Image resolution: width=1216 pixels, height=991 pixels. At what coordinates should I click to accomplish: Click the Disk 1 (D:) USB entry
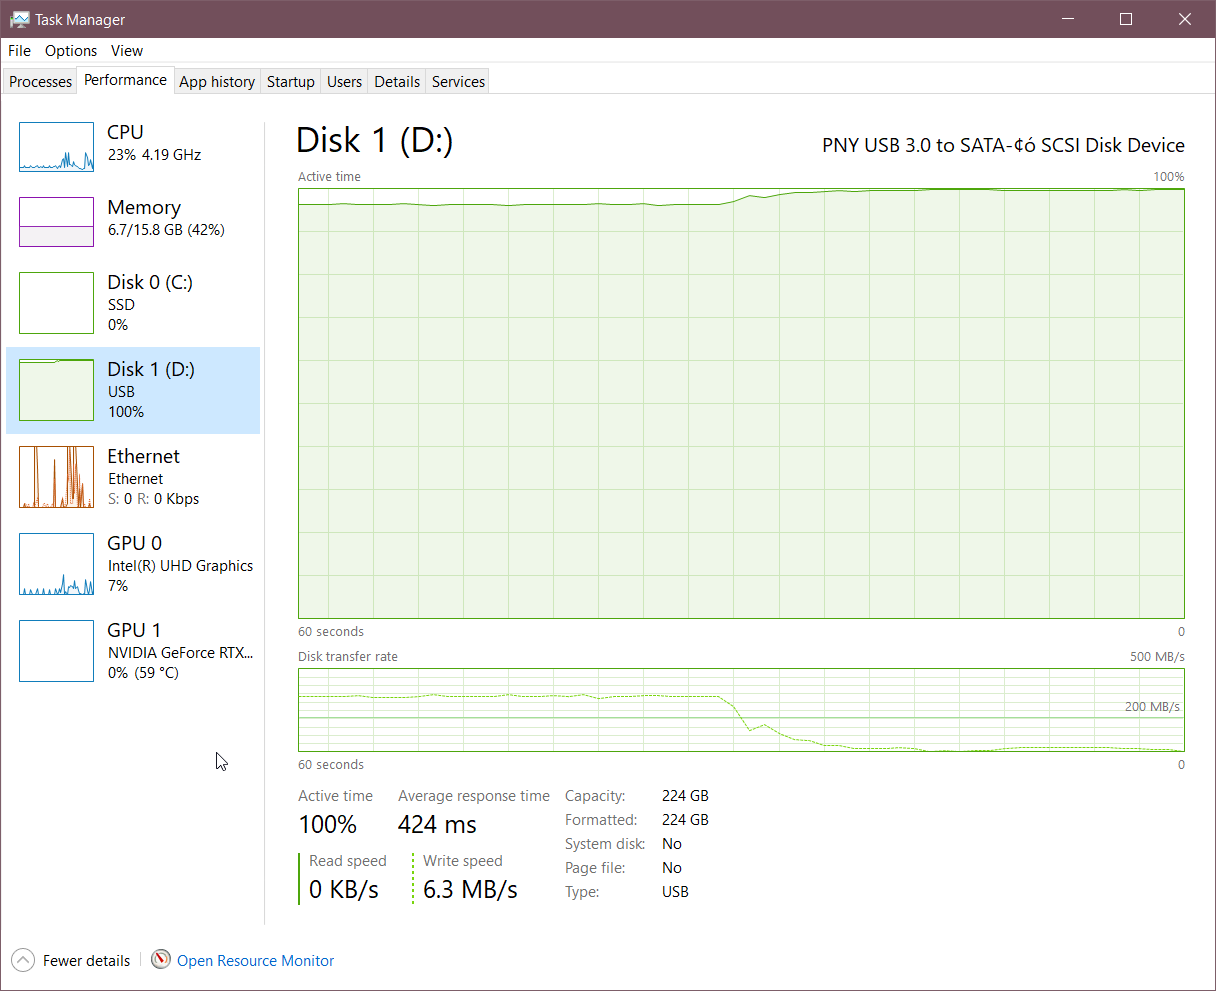click(150, 390)
